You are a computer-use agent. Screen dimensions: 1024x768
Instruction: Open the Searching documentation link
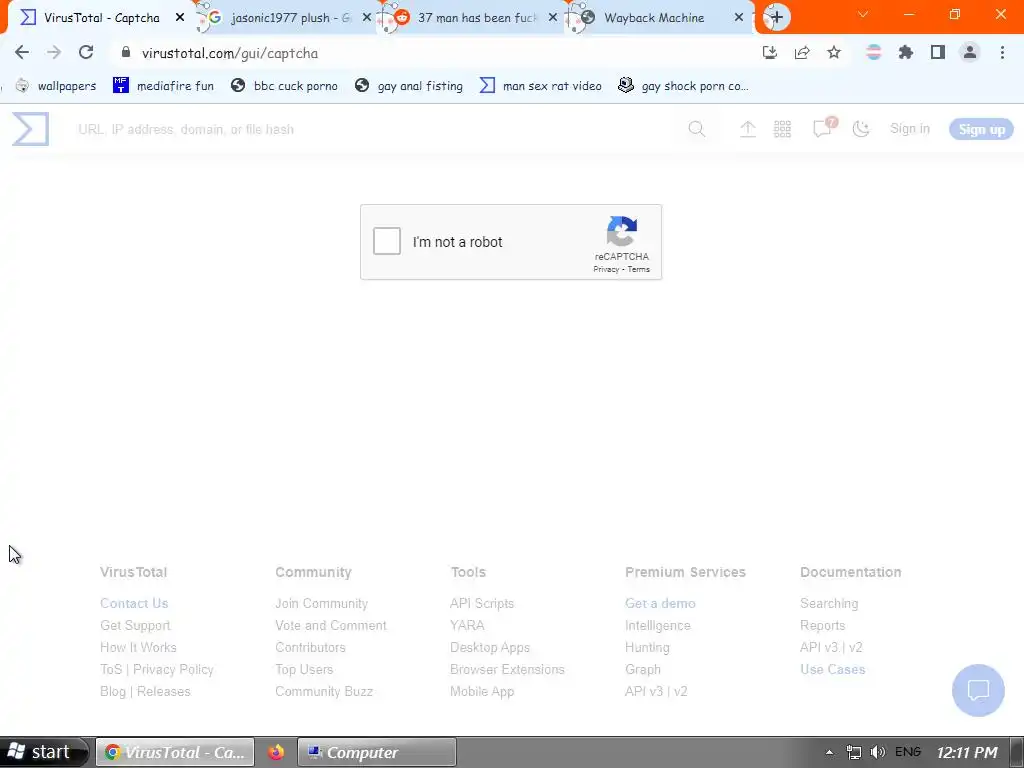coord(829,603)
